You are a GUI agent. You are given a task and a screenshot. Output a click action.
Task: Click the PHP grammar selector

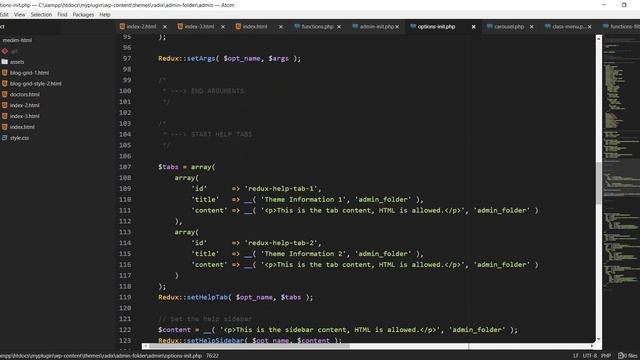tap(606, 356)
